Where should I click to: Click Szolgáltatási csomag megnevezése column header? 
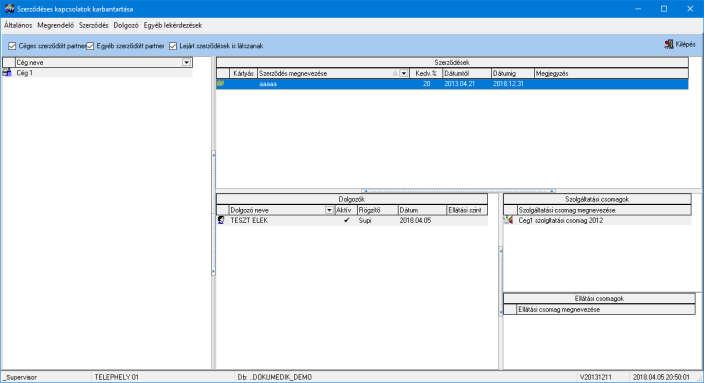click(604, 210)
